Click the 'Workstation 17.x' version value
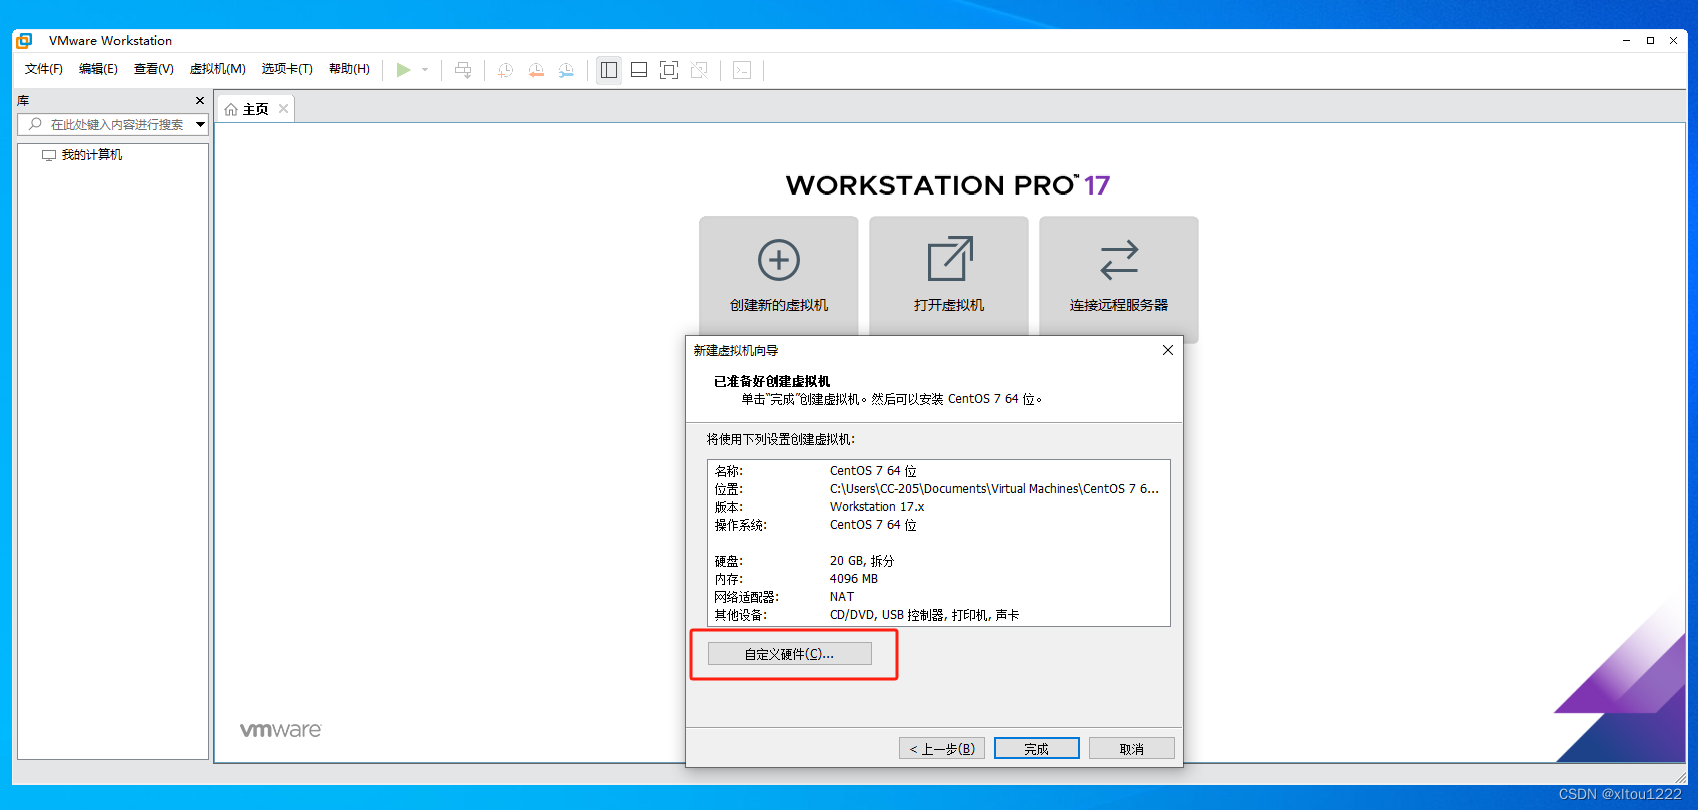The image size is (1698, 810). pos(877,507)
